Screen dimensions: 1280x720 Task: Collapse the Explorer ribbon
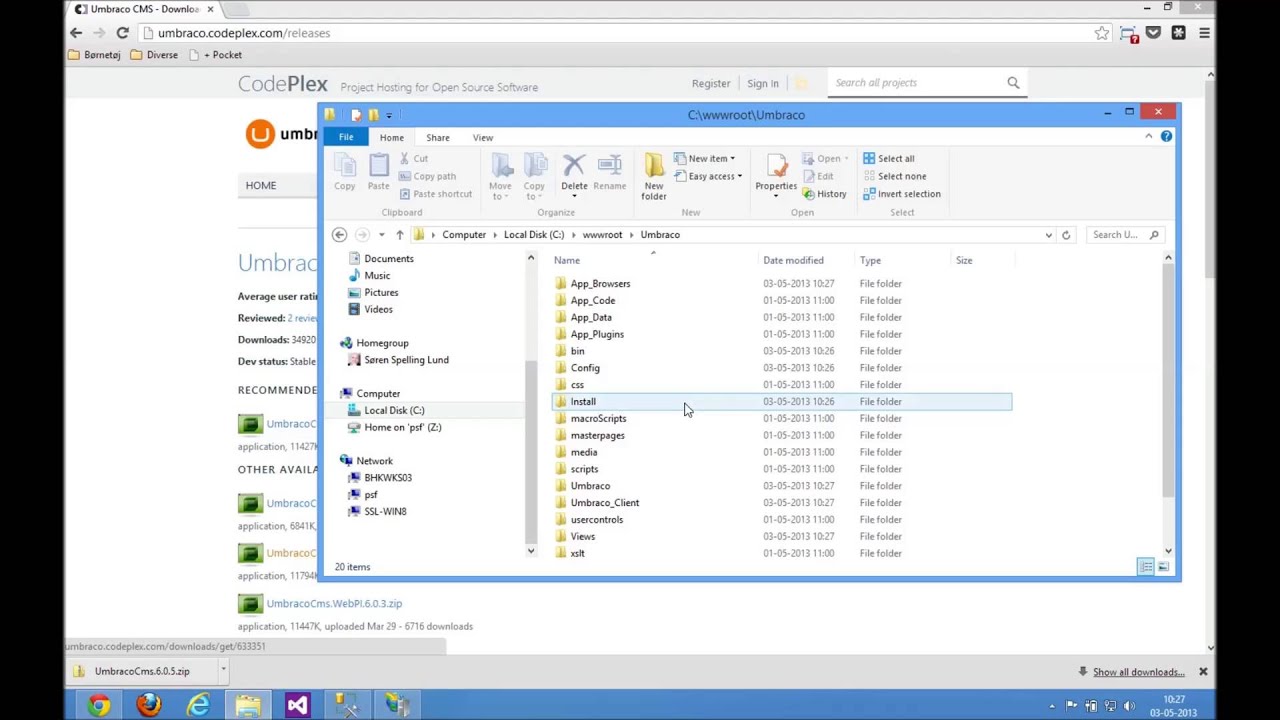coord(1148,136)
